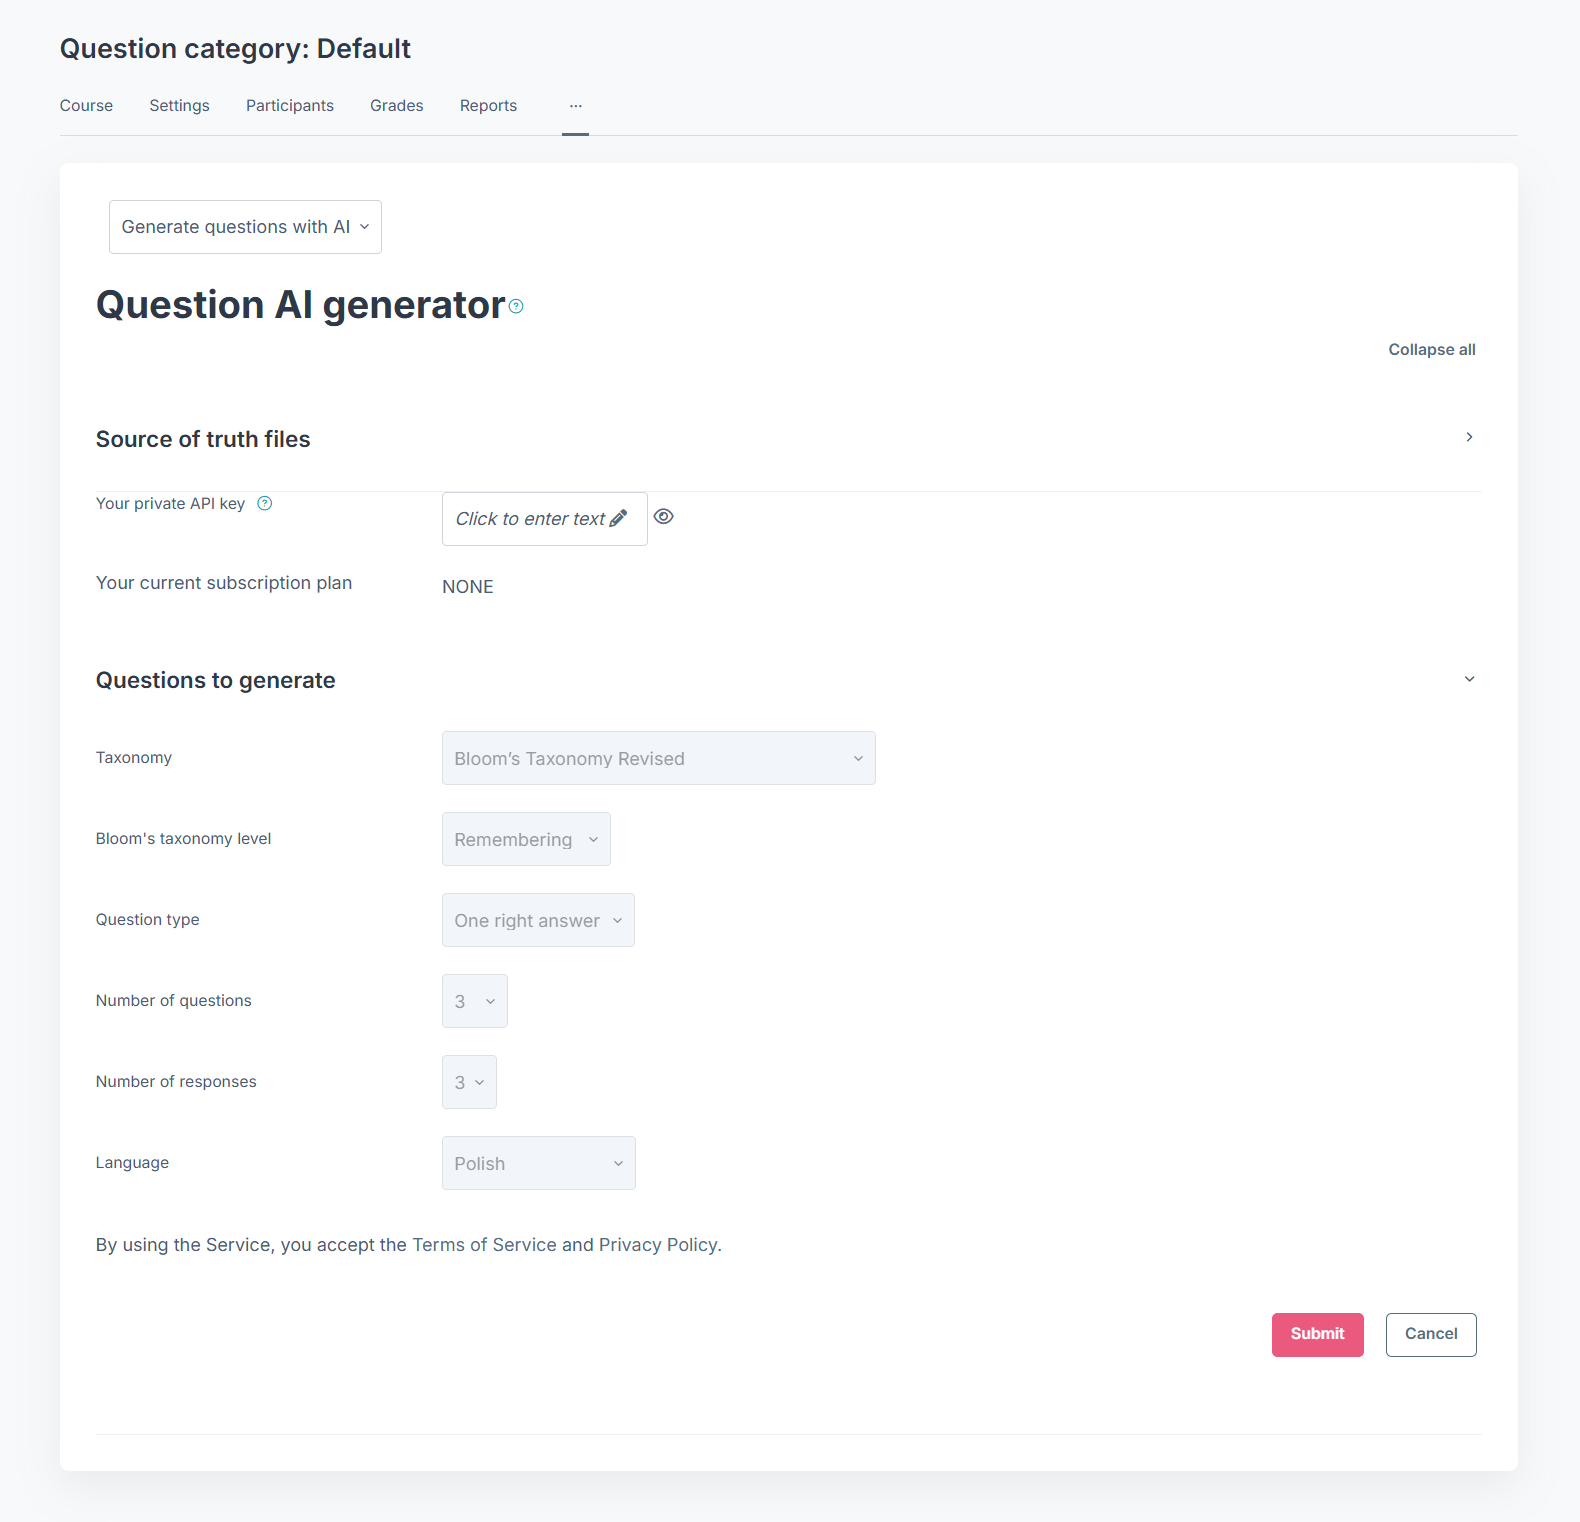
Task: Open the Number of responses dropdown
Action: pyautogui.click(x=469, y=1082)
